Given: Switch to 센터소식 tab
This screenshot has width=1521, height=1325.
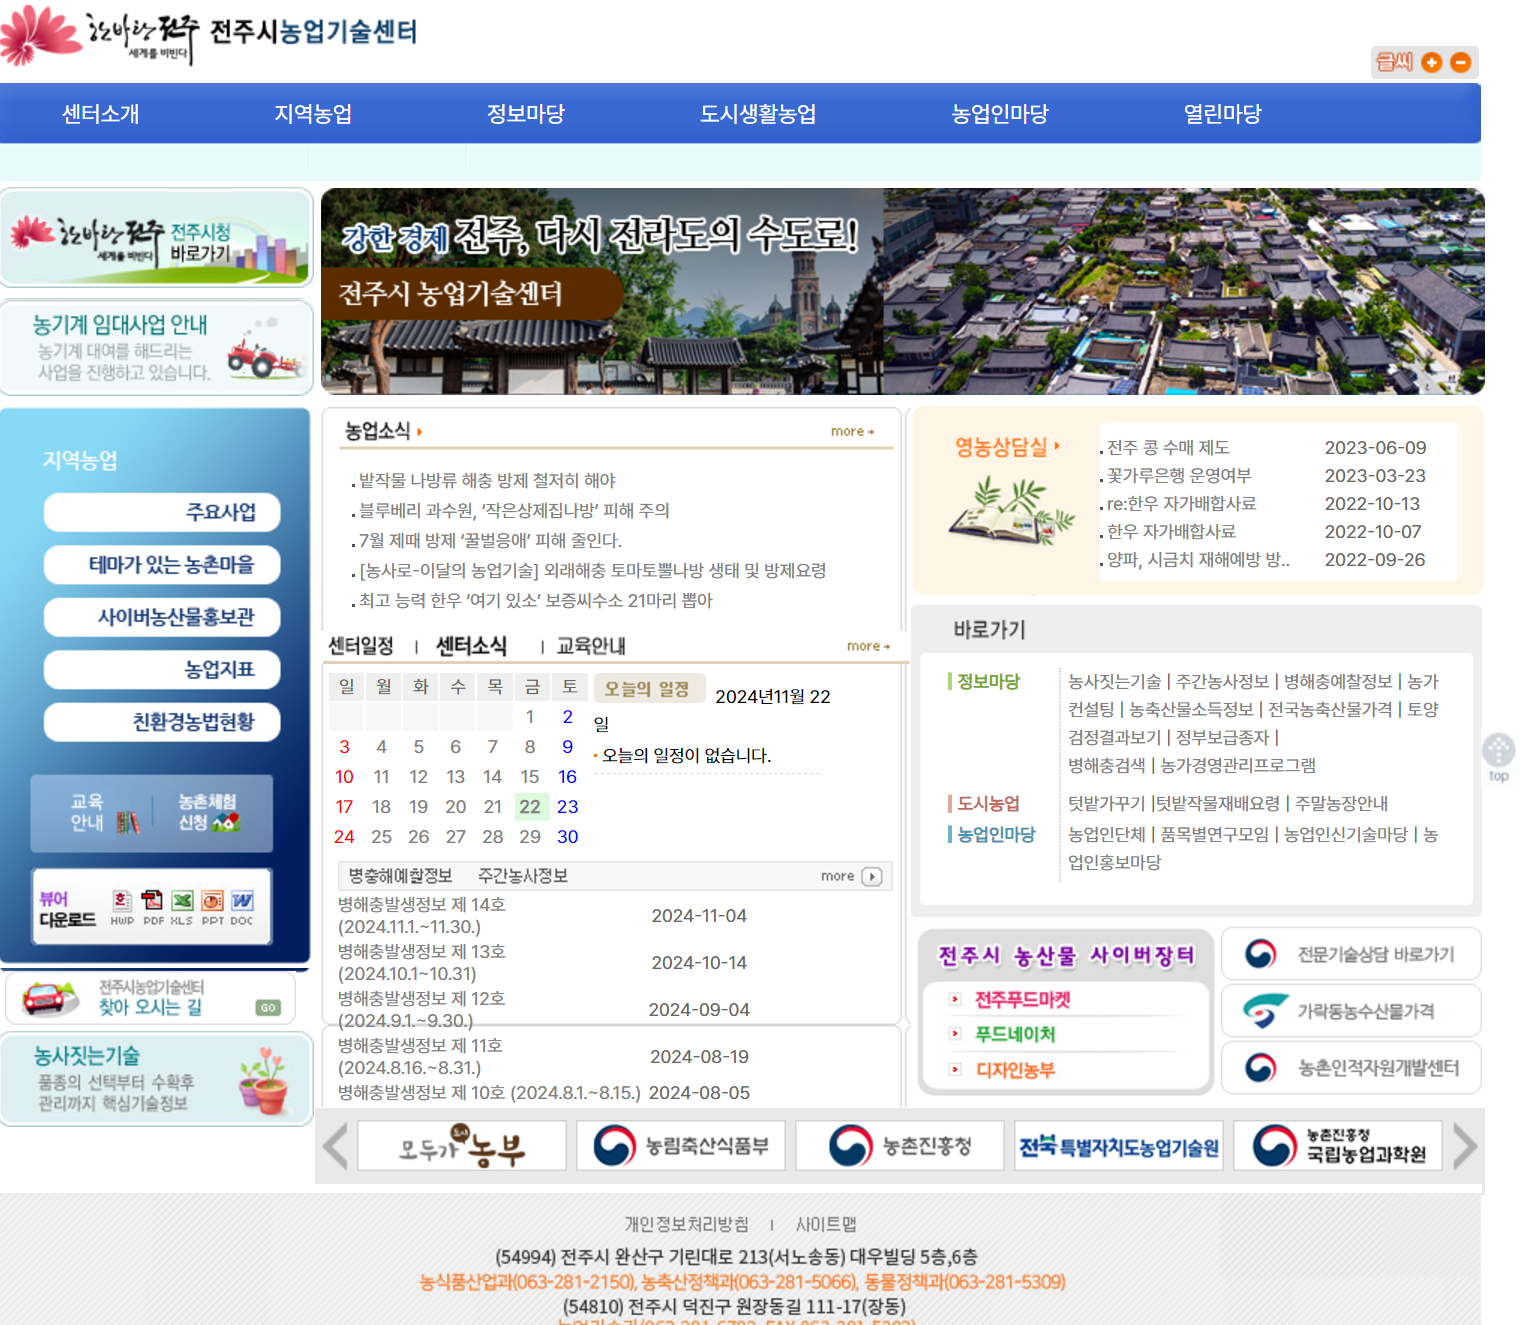Looking at the screenshot, I should click(x=472, y=646).
